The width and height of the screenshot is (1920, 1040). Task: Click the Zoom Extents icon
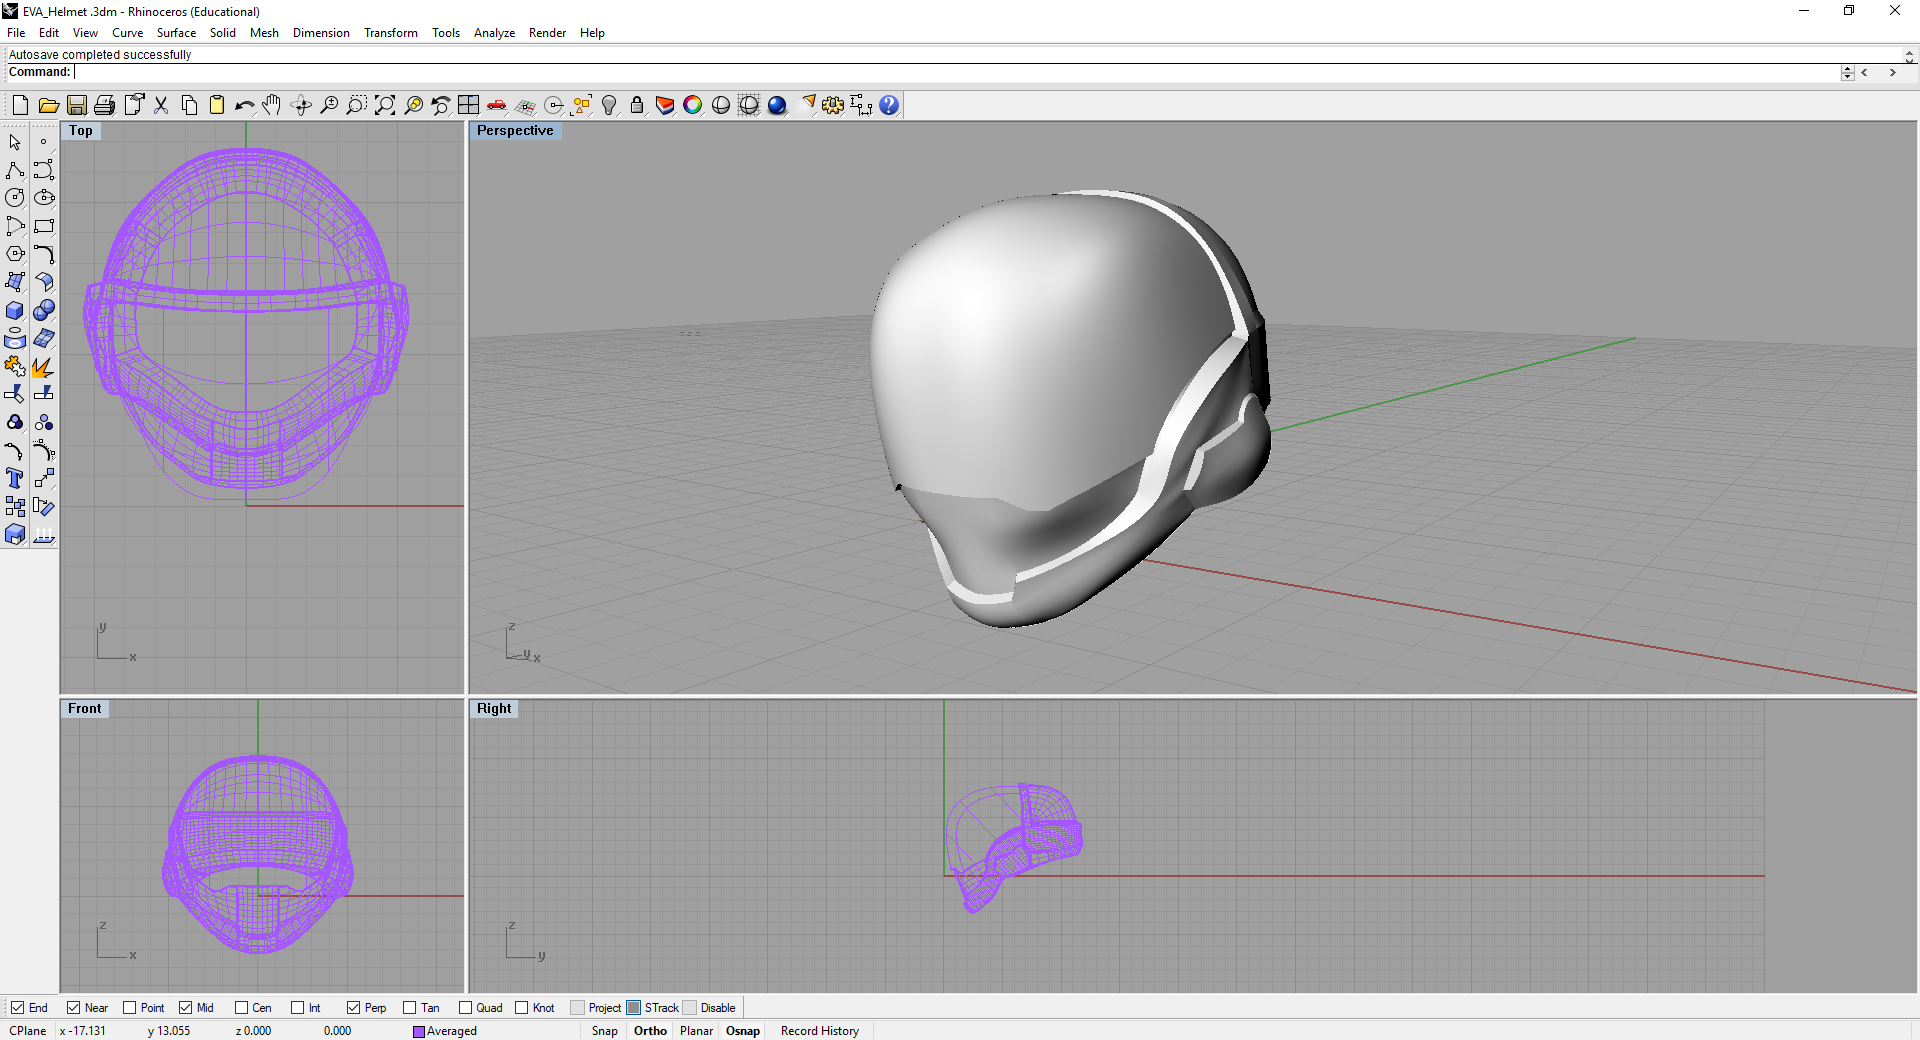click(385, 105)
